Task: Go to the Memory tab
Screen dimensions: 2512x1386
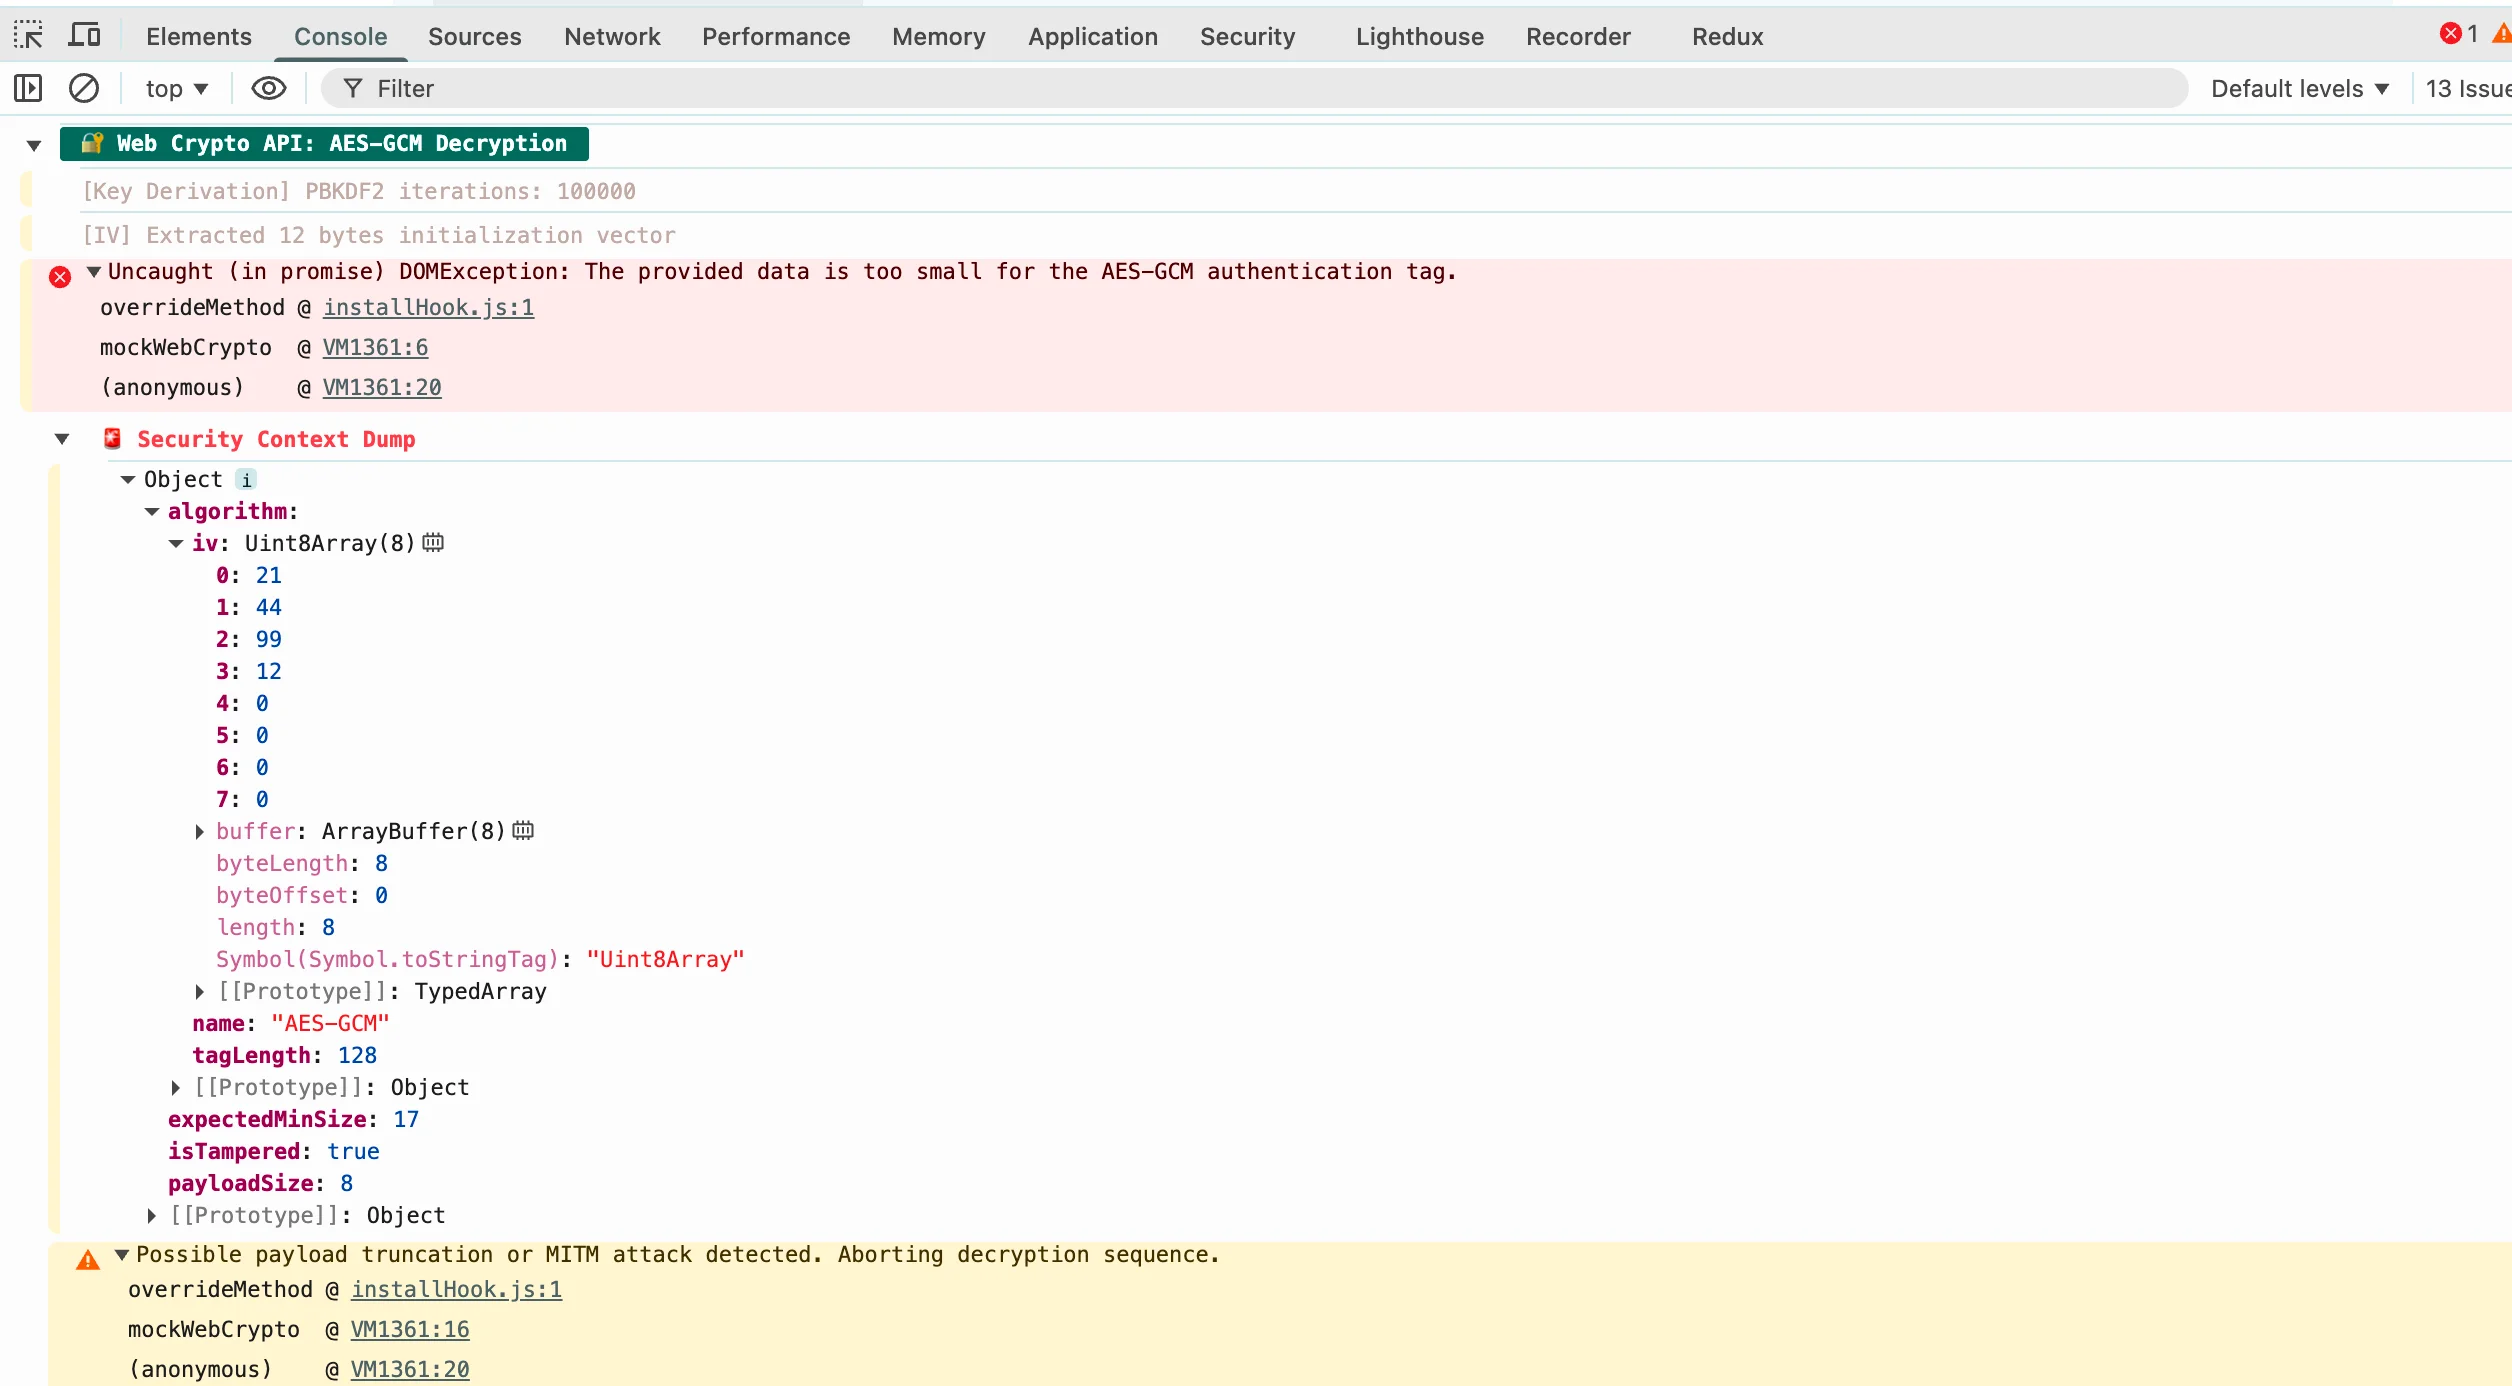Action: click(x=939, y=36)
